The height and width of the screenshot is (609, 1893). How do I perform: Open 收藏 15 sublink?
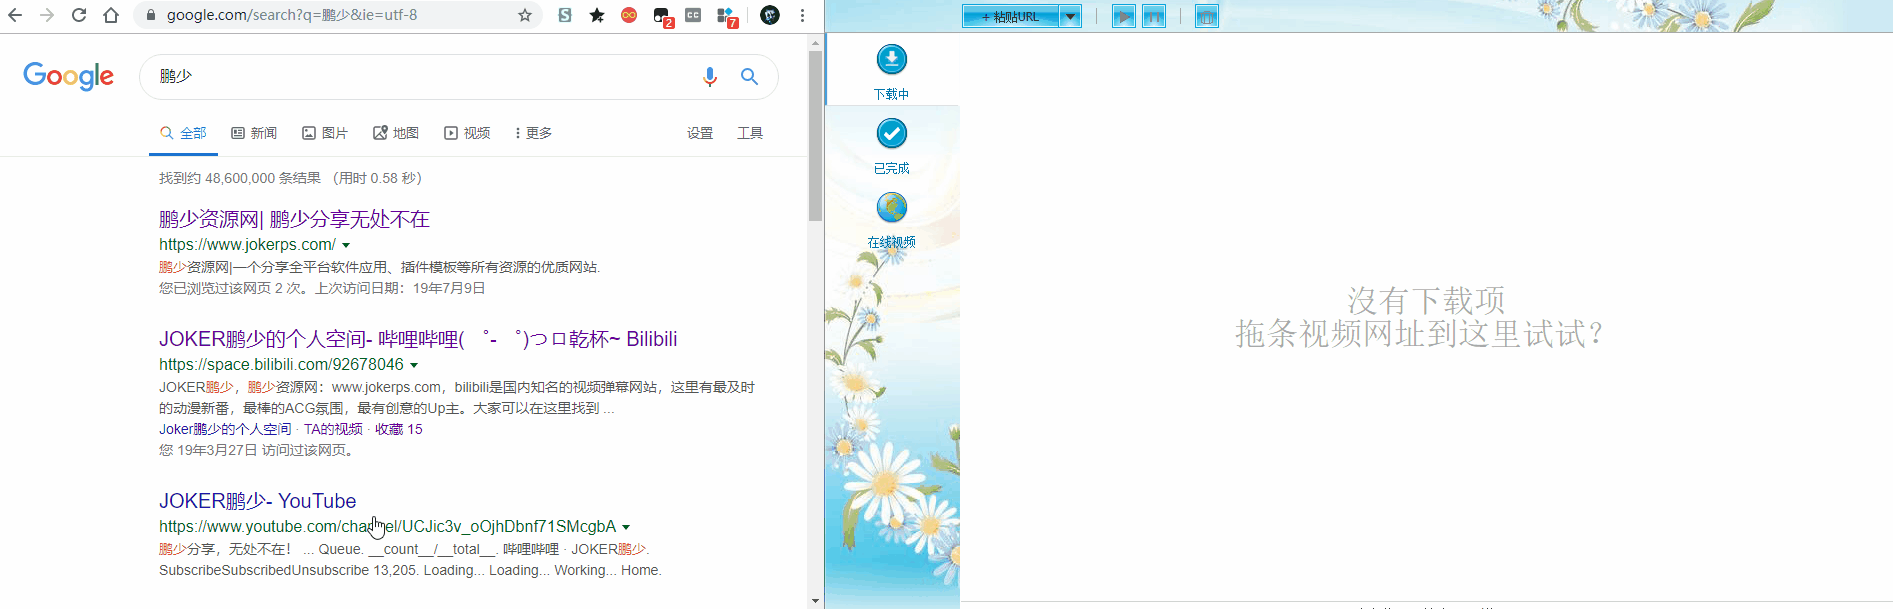(x=399, y=429)
